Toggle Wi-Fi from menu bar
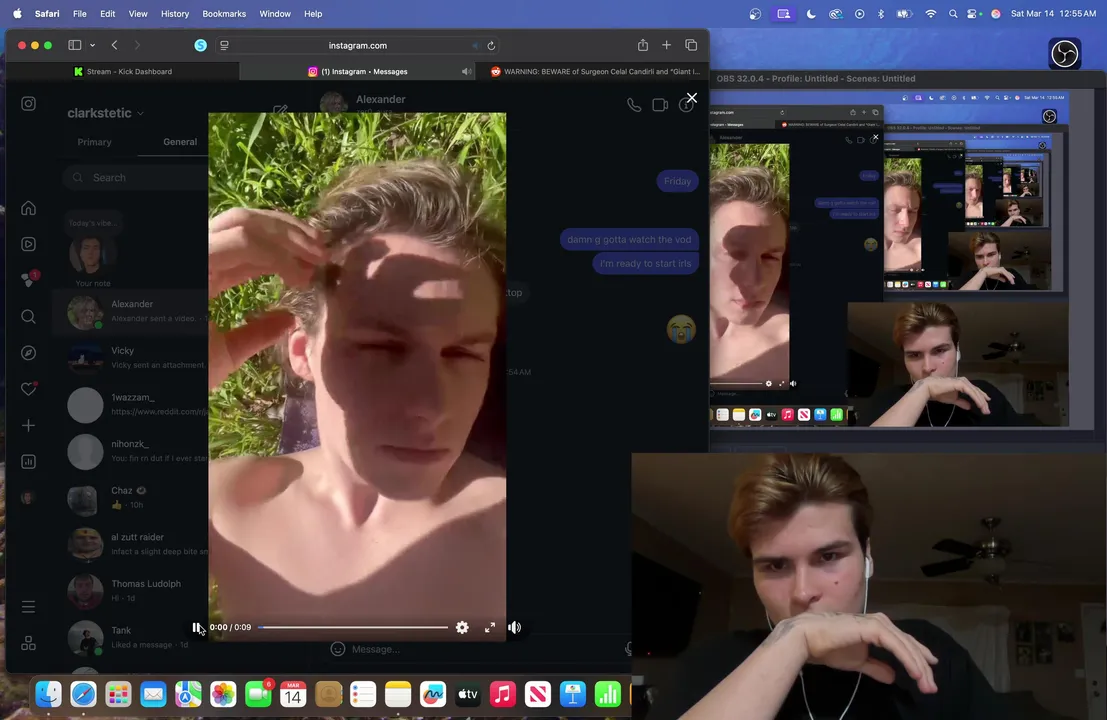 [x=931, y=13]
